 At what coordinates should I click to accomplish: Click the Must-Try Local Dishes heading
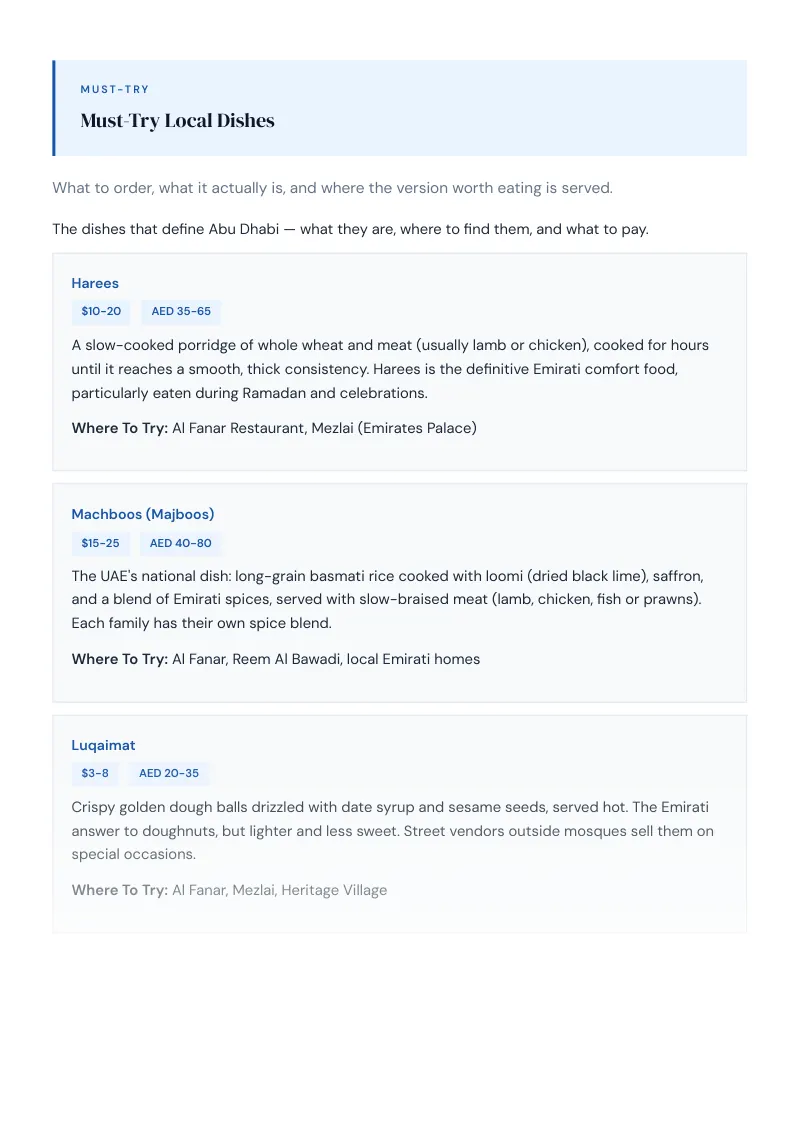click(178, 121)
